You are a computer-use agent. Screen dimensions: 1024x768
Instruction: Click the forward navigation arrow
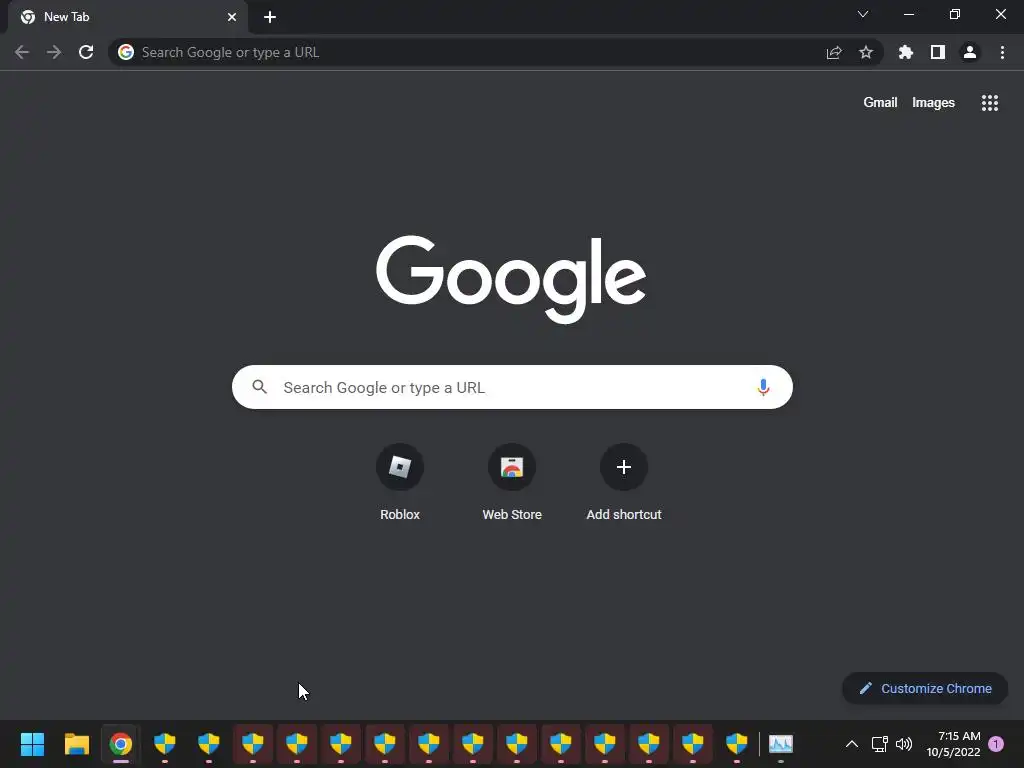pos(54,52)
